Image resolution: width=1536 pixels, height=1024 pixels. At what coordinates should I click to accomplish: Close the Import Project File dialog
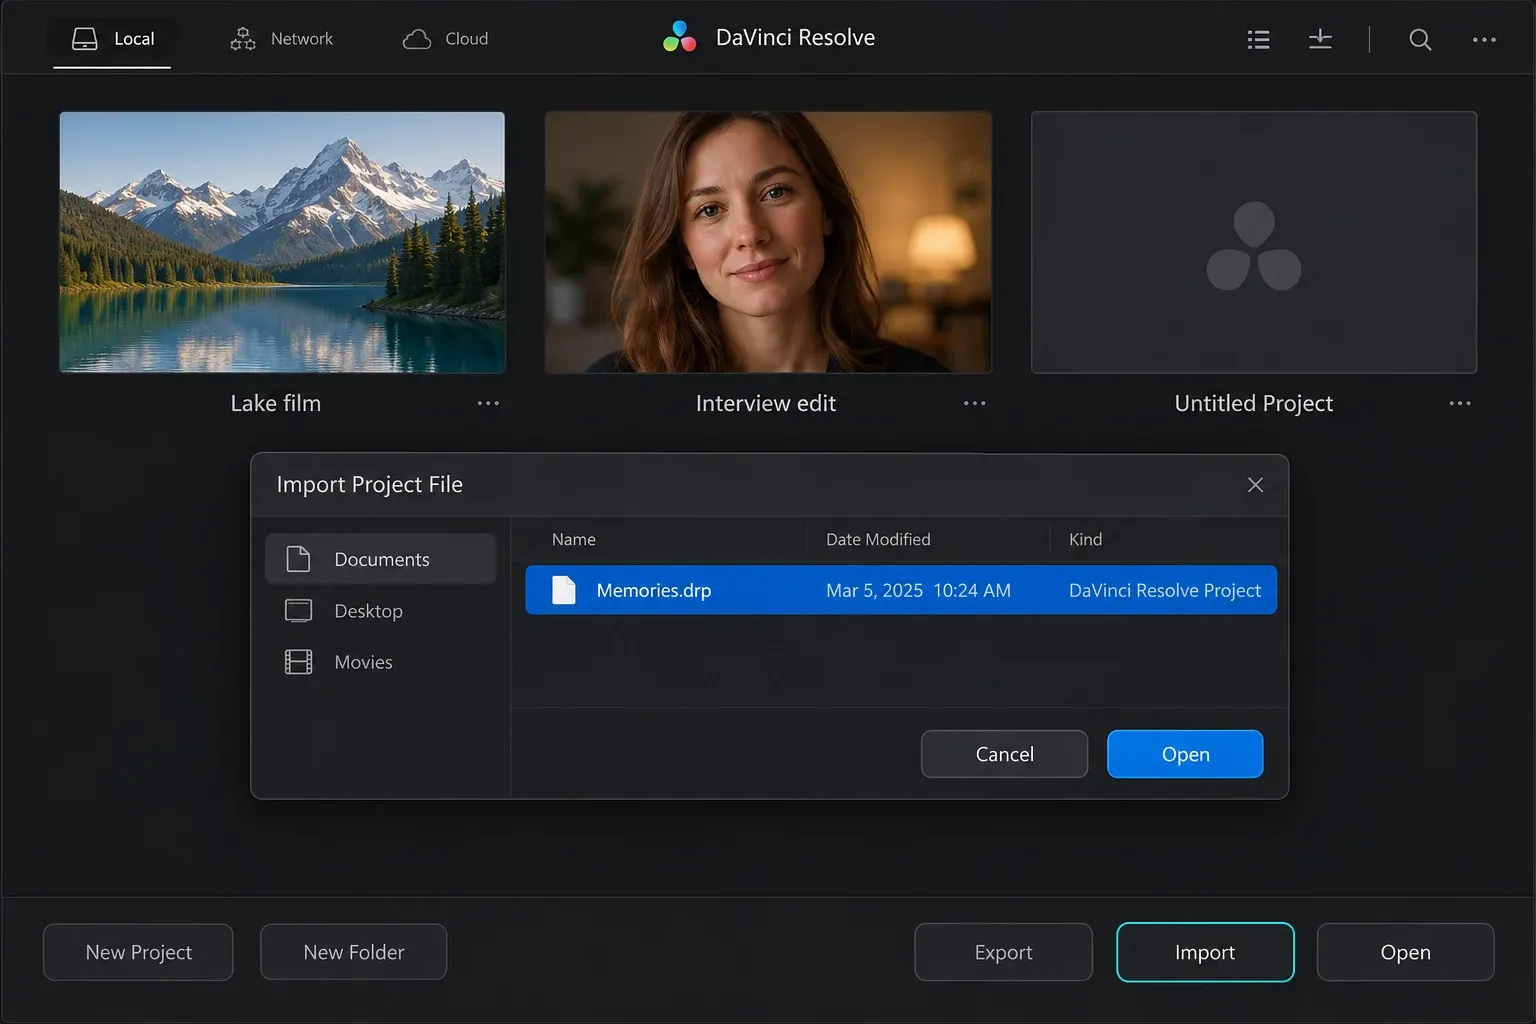[1255, 485]
